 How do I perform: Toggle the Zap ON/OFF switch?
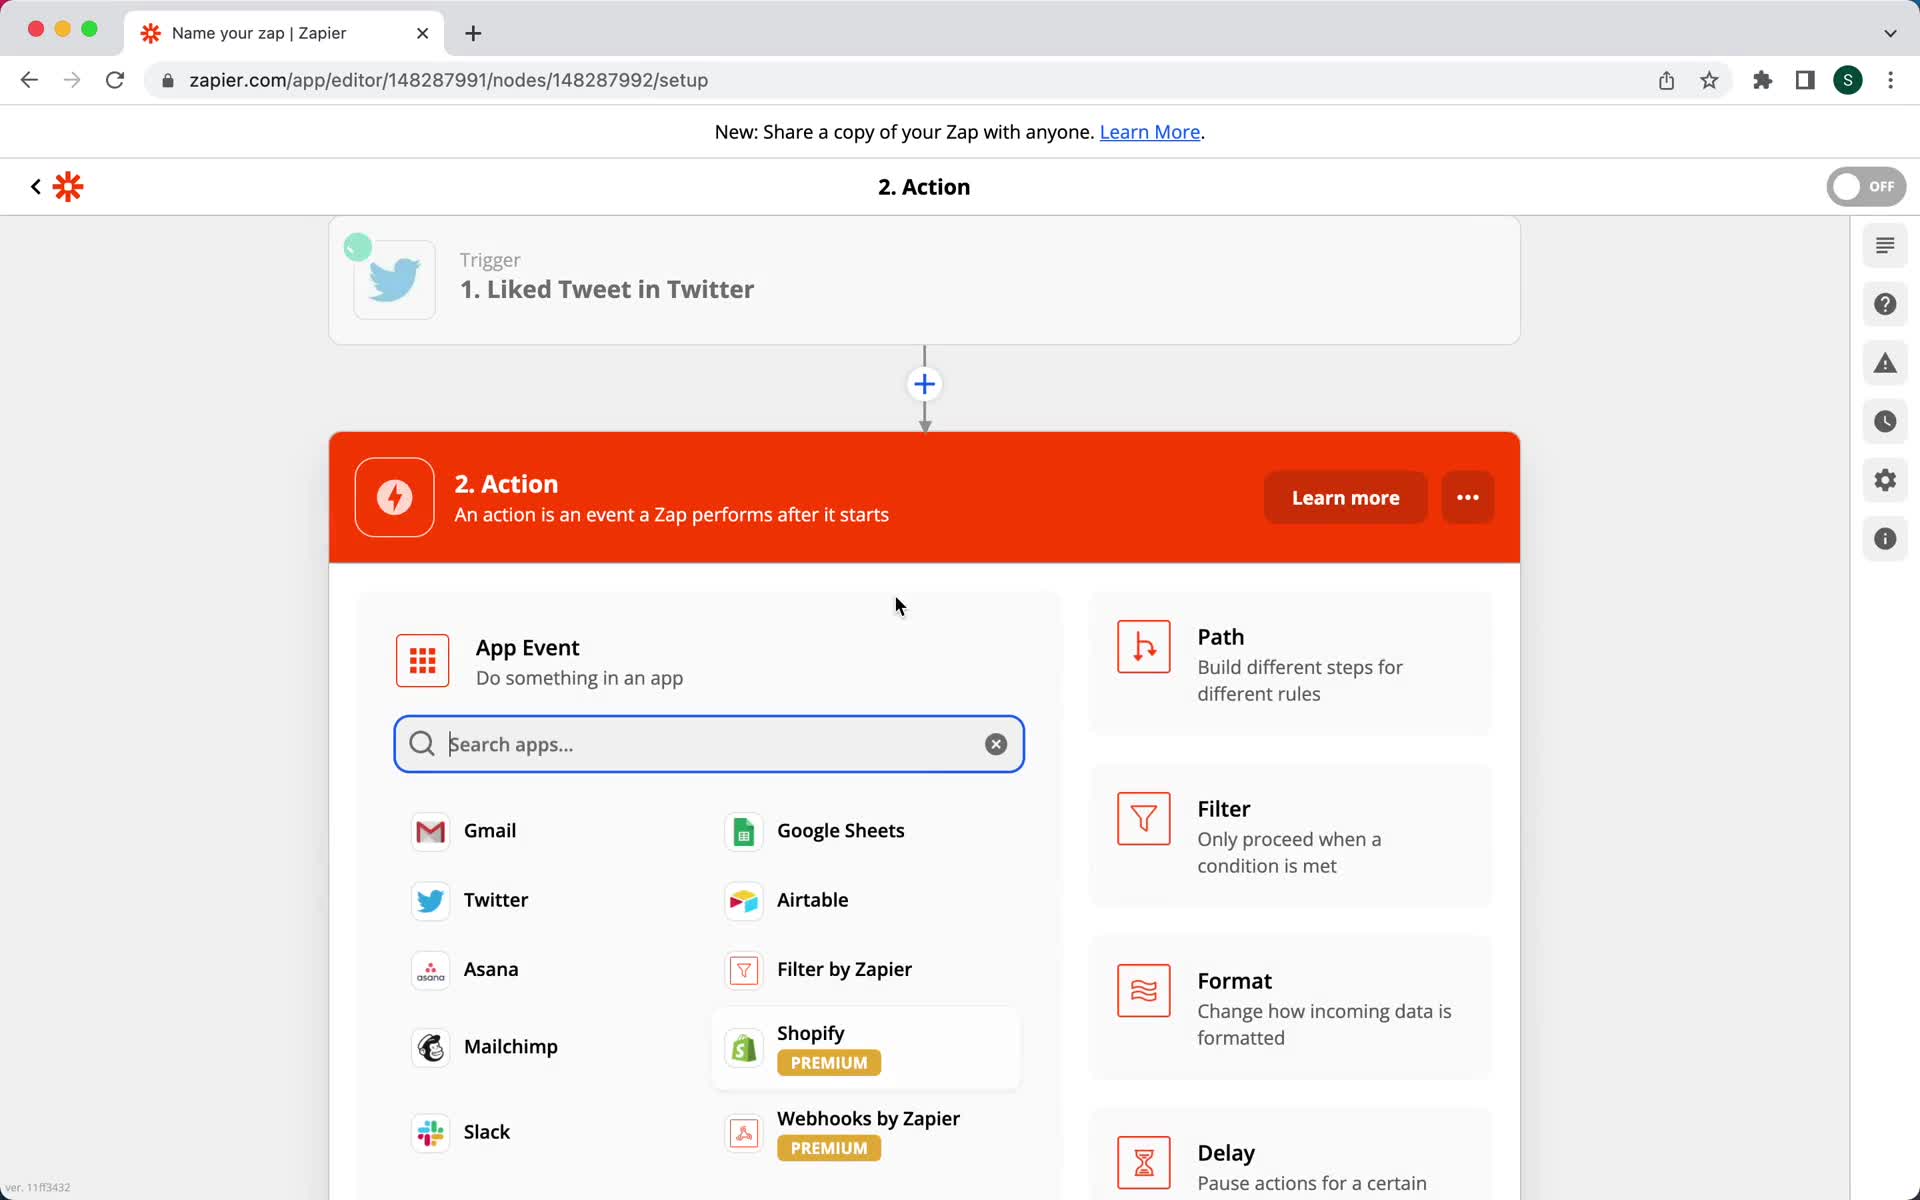(x=1866, y=187)
